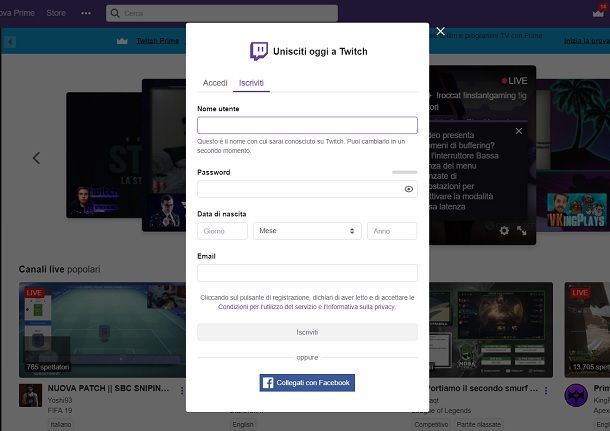Click the Iscriviti submit button
The height and width of the screenshot is (431, 610).
point(307,332)
